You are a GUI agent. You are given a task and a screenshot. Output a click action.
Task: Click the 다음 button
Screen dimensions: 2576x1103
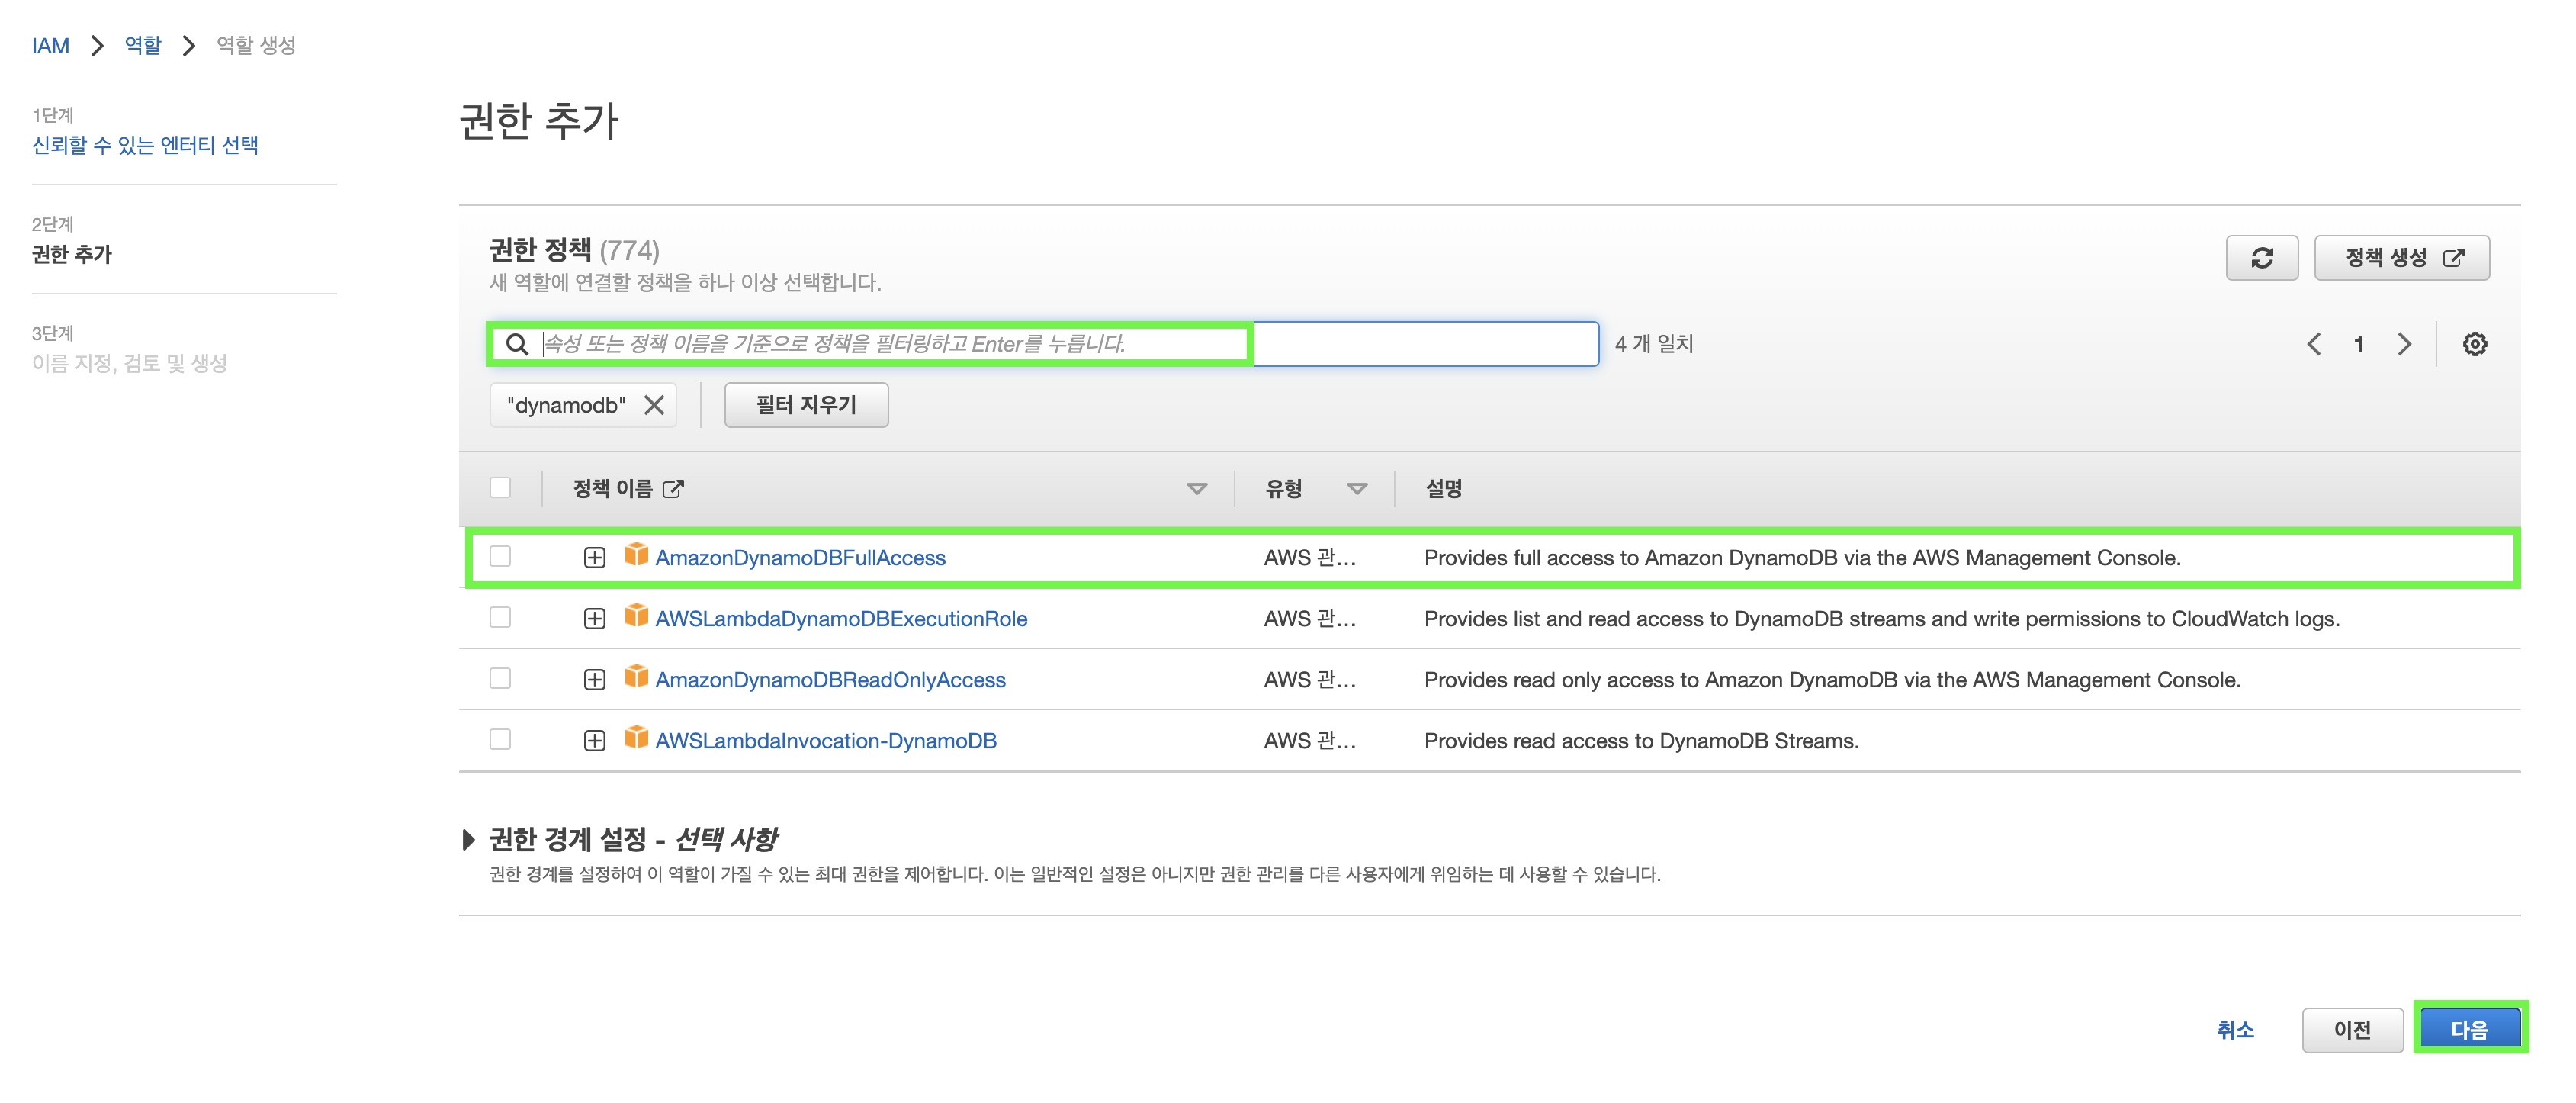point(2468,1029)
